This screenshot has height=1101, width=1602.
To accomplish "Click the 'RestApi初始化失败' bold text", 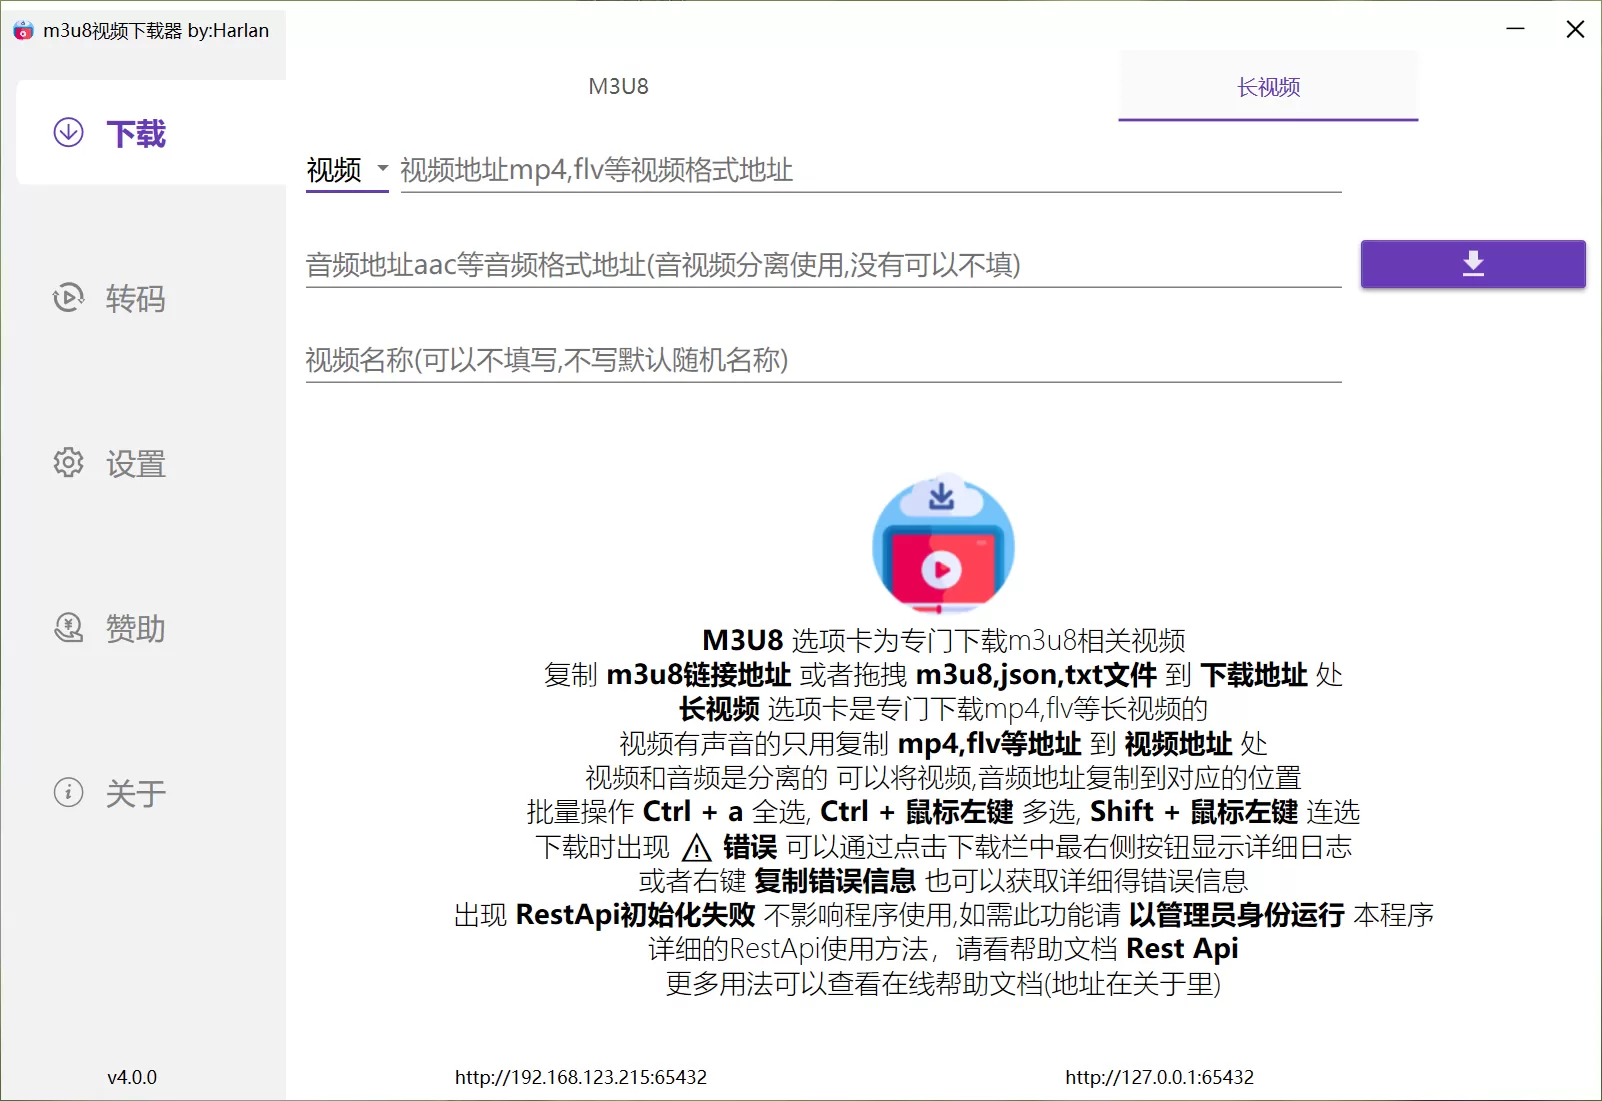I will point(636,915).
